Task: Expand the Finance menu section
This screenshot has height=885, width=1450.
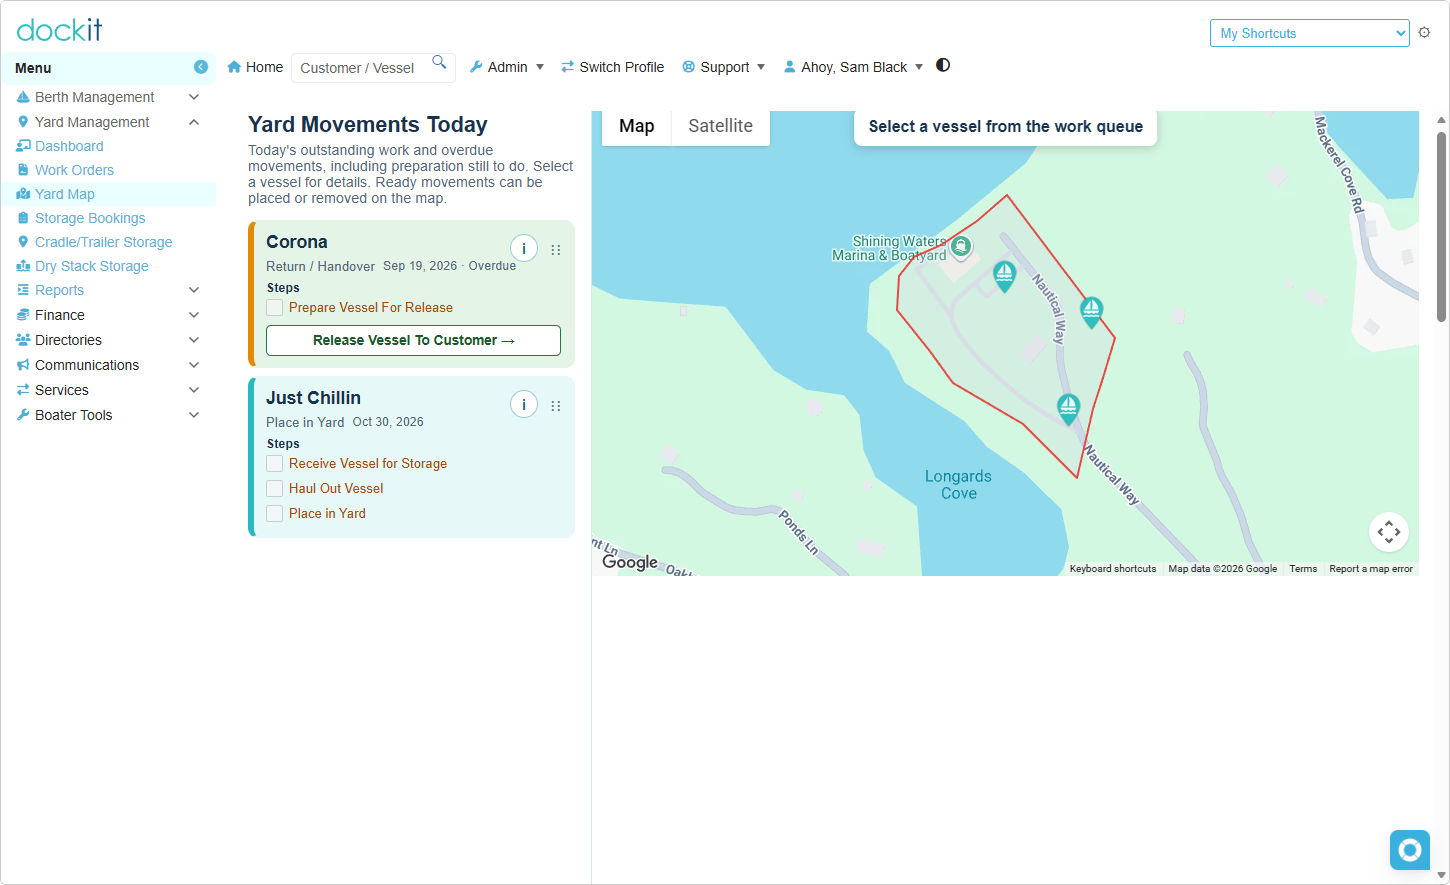Action: tap(108, 315)
